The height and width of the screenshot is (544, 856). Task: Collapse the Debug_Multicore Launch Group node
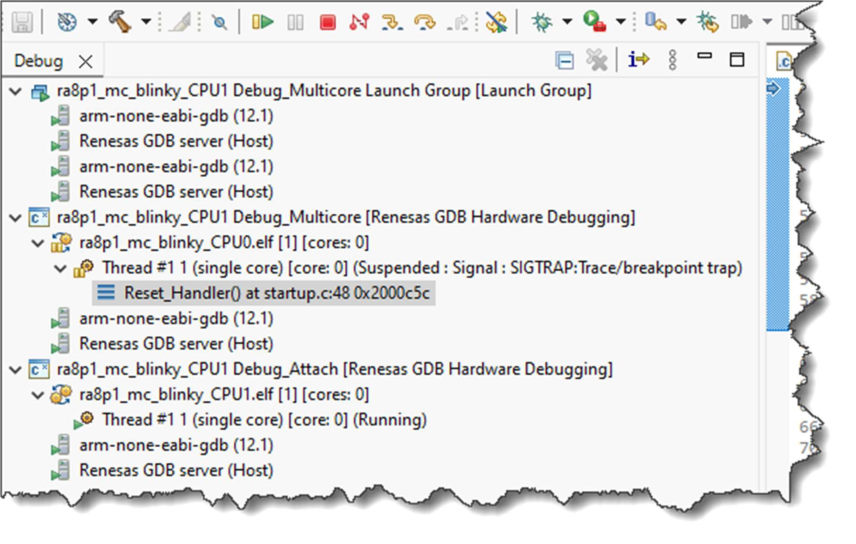16,91
